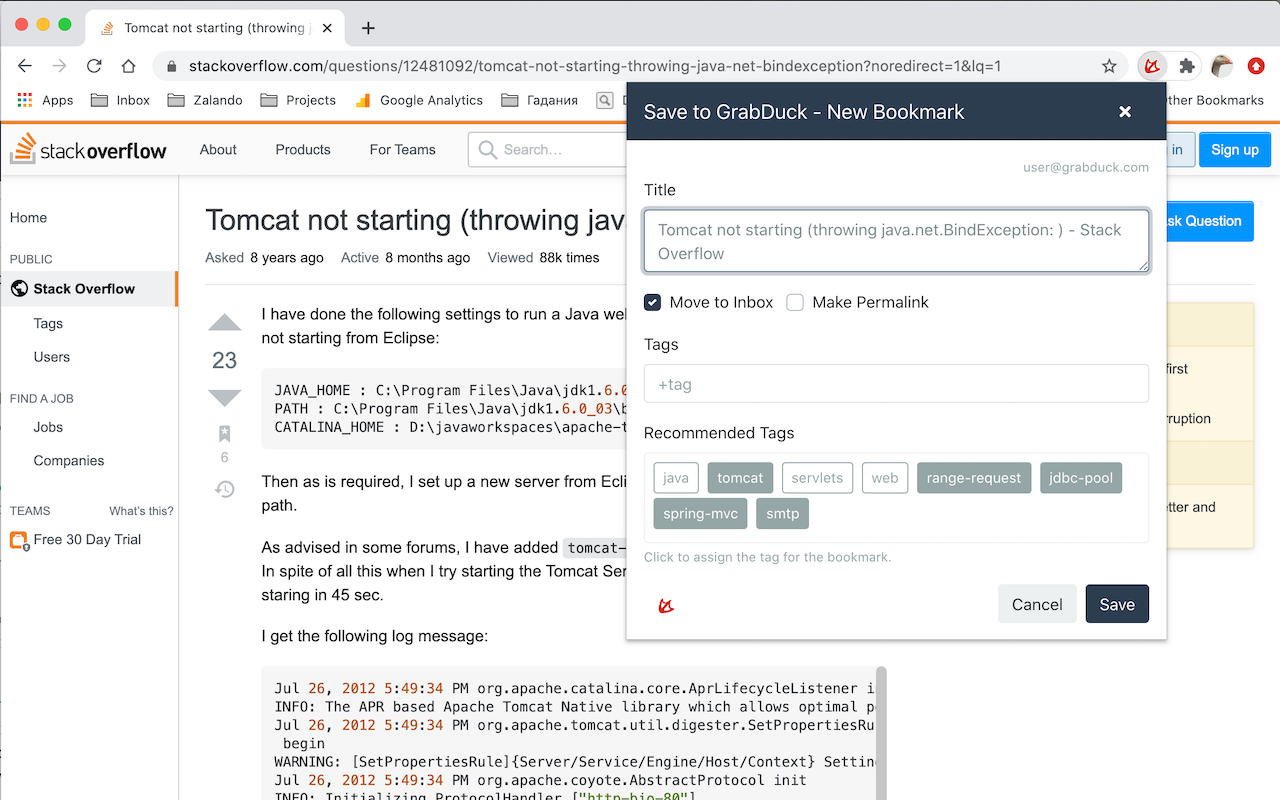Toggle the java recommended tag
The image size is (1280, 800).
(676, 478)
